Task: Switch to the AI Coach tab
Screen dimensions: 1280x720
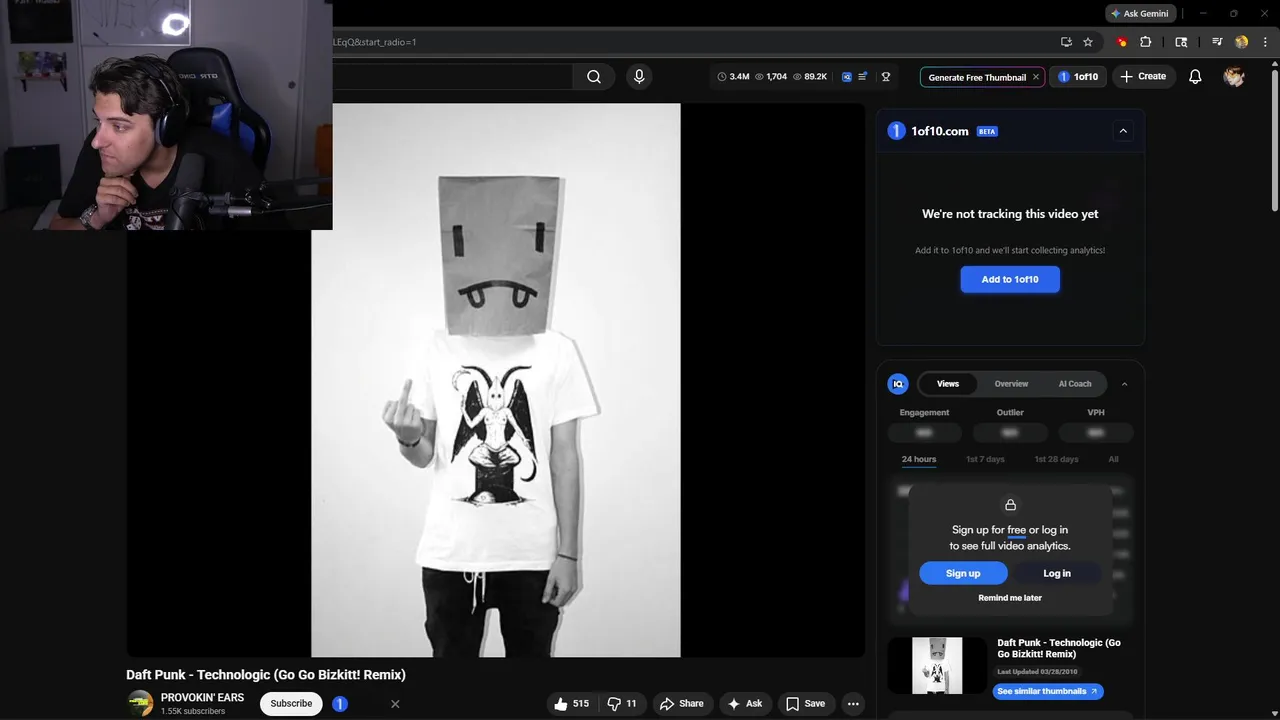Action: [x=1075, y=384]
